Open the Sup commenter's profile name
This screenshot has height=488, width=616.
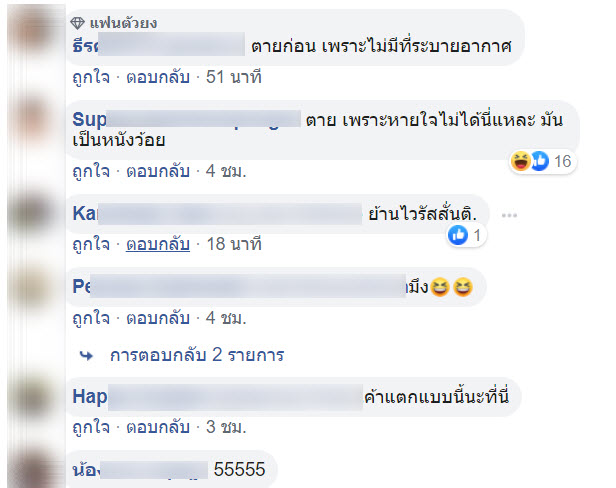187,119
